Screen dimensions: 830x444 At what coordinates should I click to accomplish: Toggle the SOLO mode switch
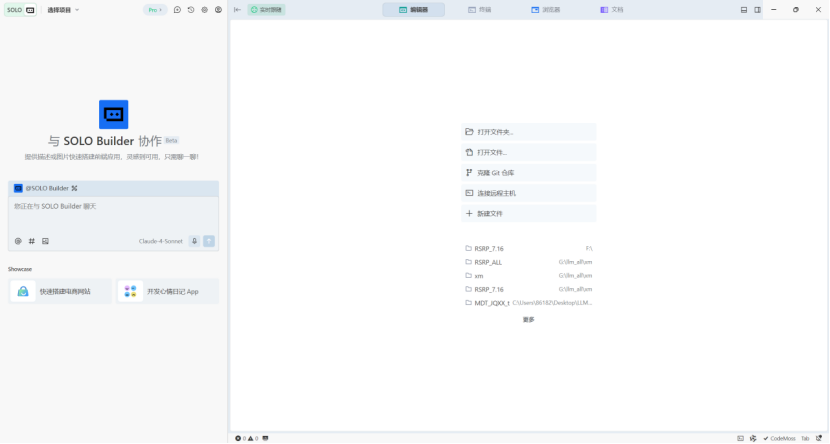pyautogui.click(x=21, y=10)
